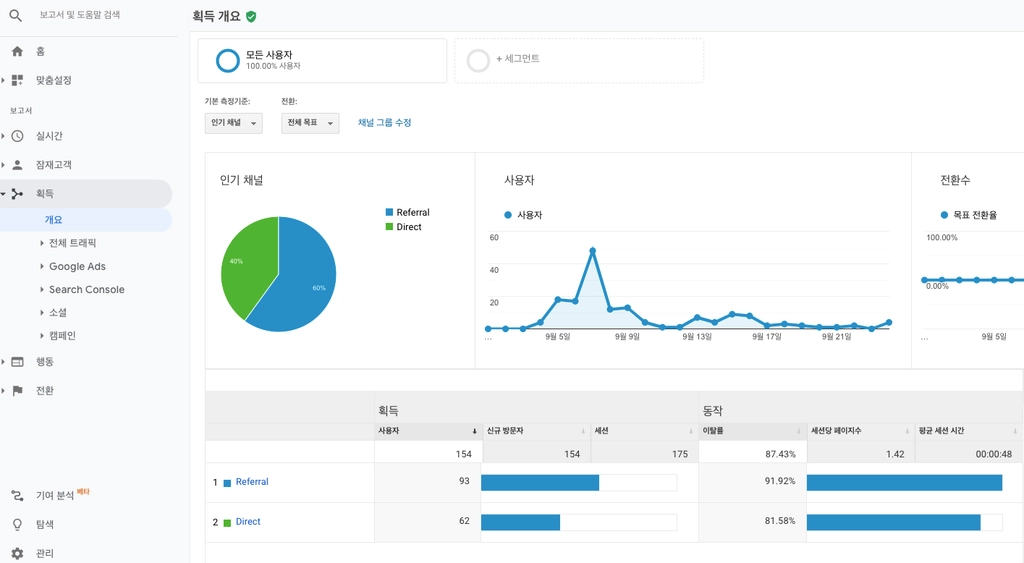Screen dimensions: 1024x563
Task: Open the 홈 home icon
Action: pyautogui.click(x=18, y=51)
